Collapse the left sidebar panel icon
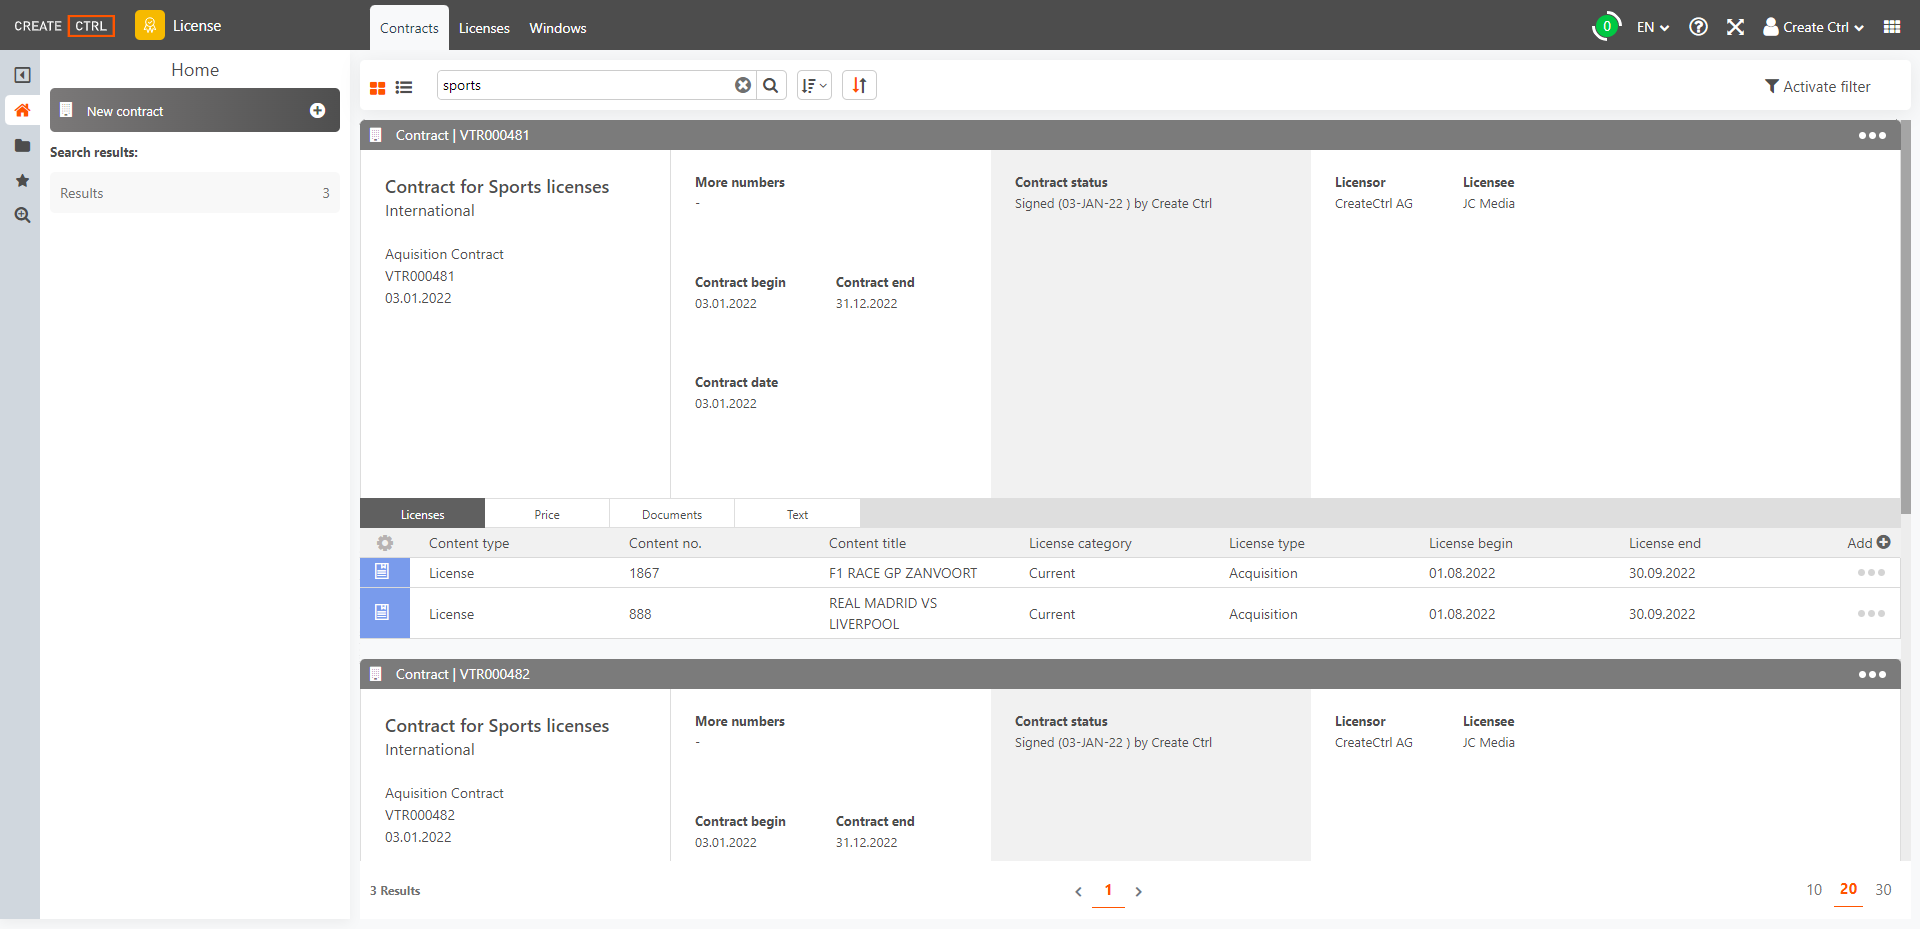 (x=22, y=75)
